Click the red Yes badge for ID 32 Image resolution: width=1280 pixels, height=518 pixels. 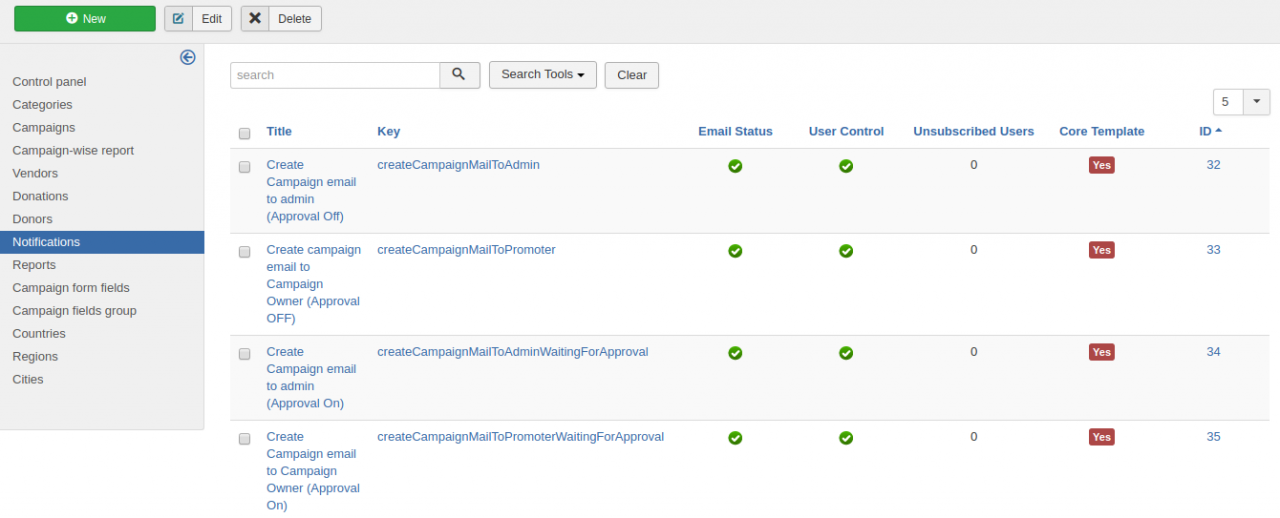[1101, 165]
